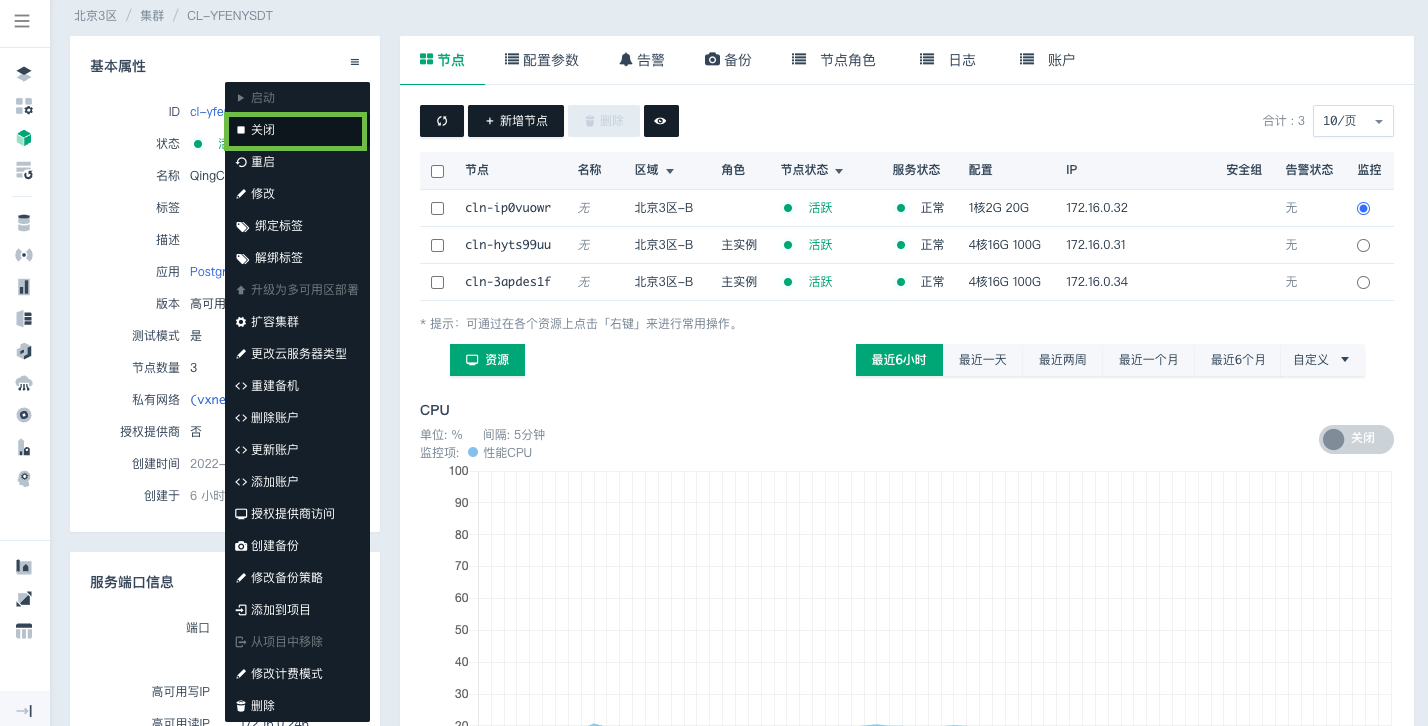
Task: Check the select-all checkbox in the table header
Action: [x=437, y=171]
